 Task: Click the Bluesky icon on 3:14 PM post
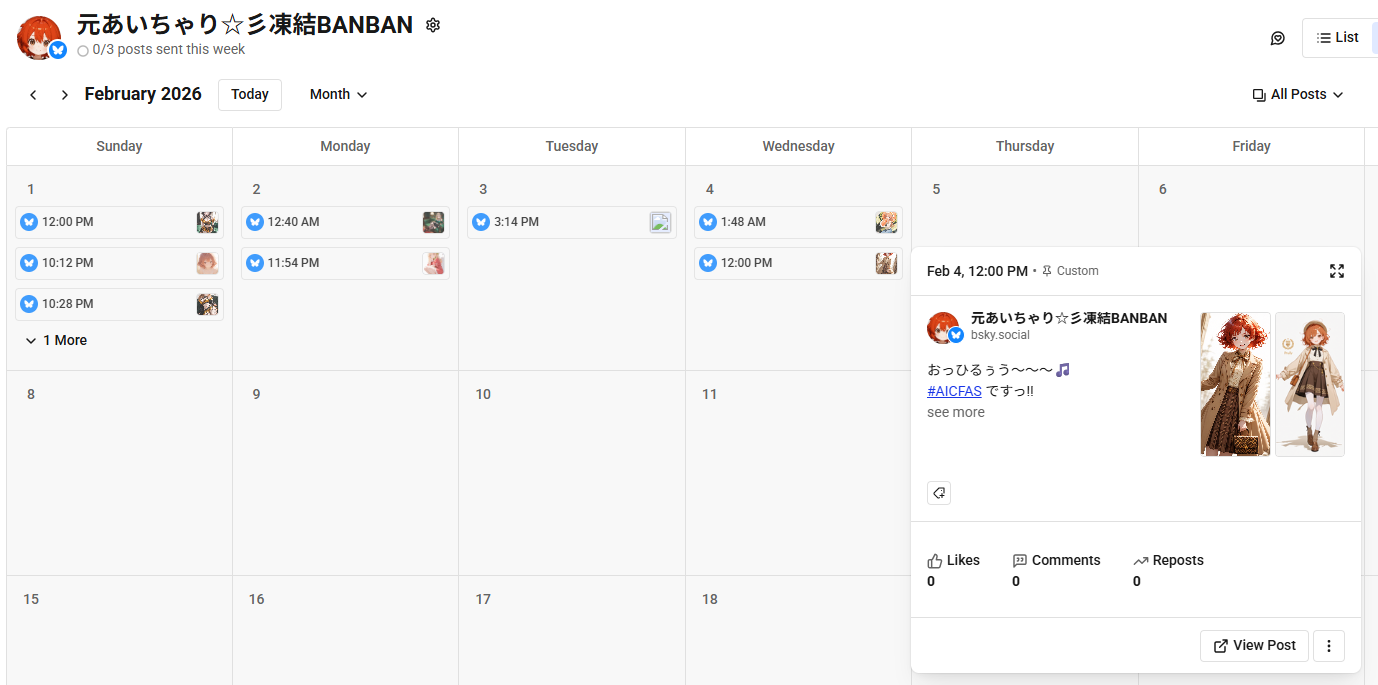click(481, 222)
